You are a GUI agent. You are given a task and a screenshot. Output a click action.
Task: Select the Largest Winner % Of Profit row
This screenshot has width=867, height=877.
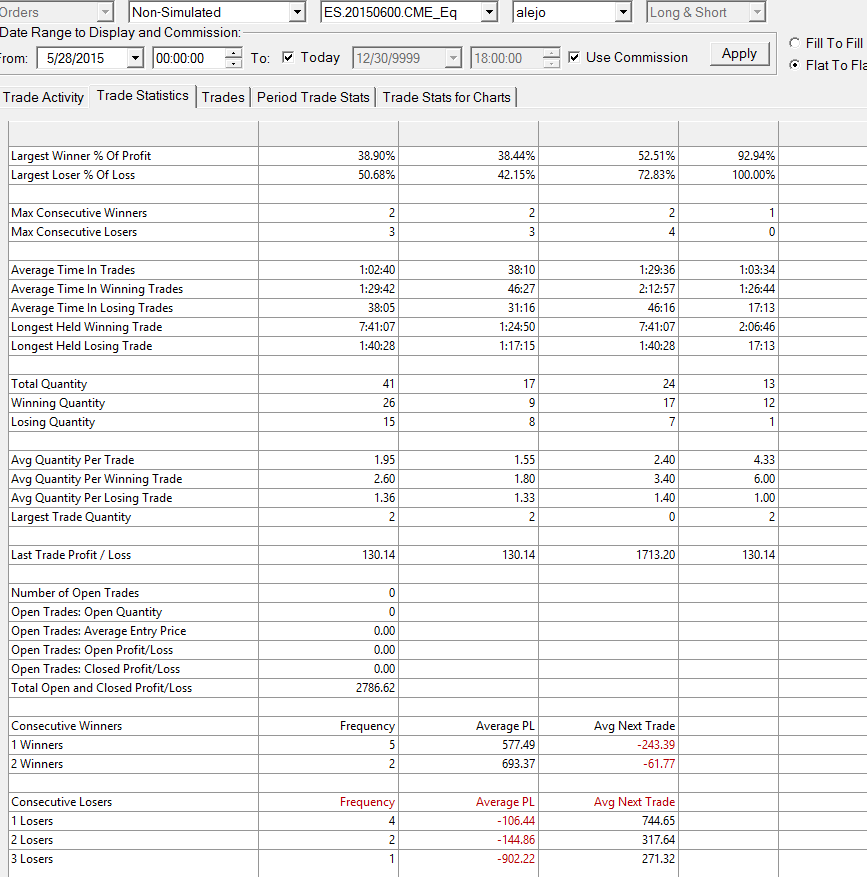click(x=393, y=156)
